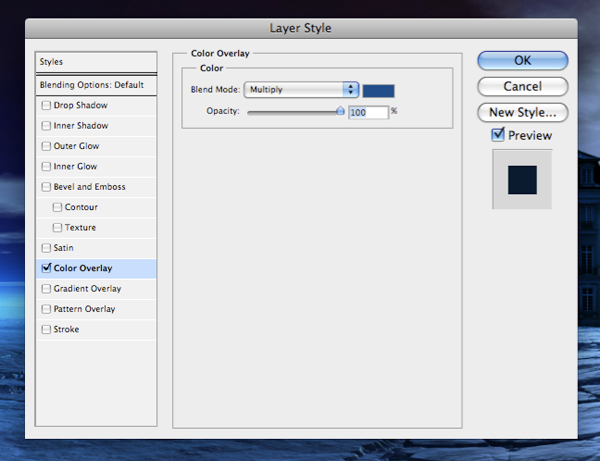This screenshot has height=461, width=600.
Task: Select the Stroke label row
Action: tap(96, 329)
